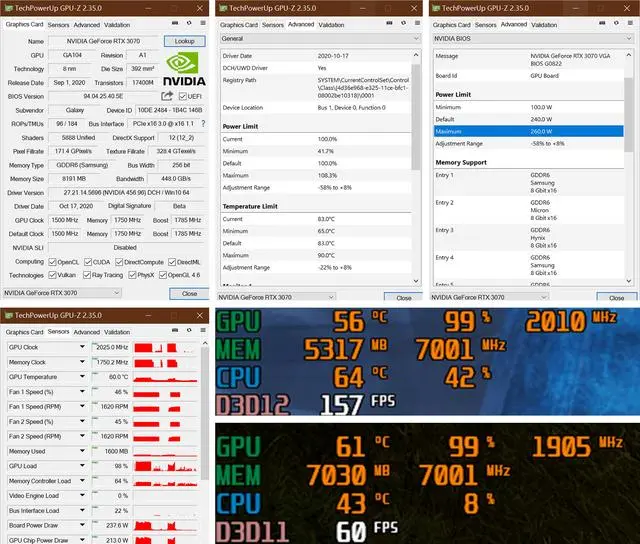Click Close button in General Advanced window
The width and height of the screenshot is (640, 544).
pyautogui.click(x=404, y=298)
